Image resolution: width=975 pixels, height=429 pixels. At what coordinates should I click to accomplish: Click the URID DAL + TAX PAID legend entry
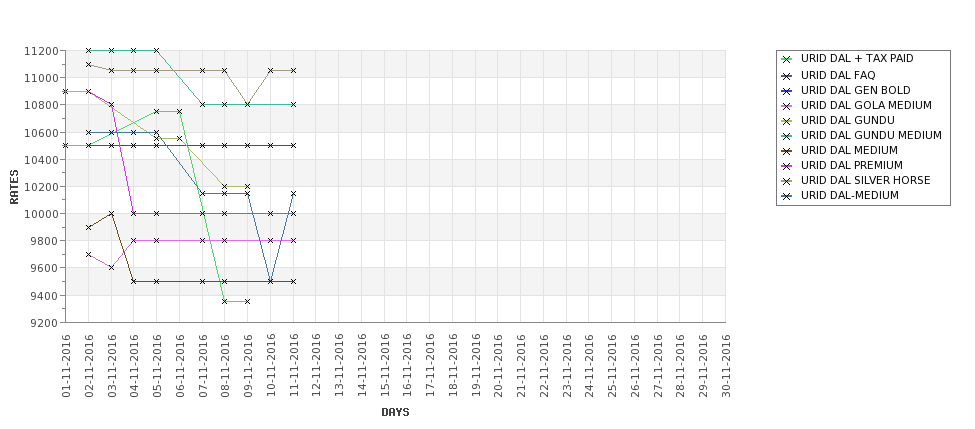(x=848, y=58)
